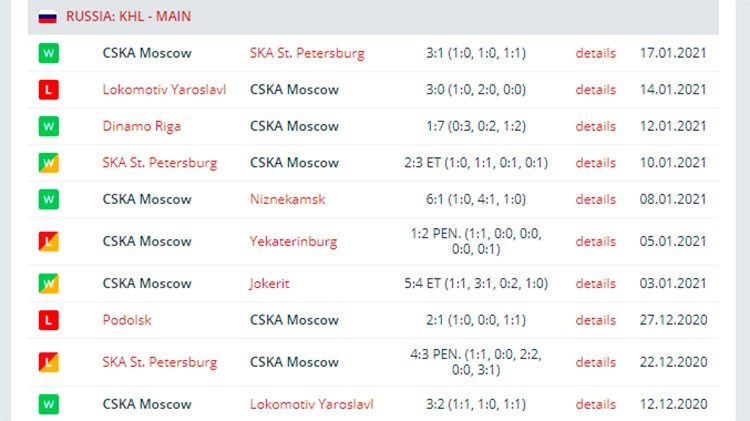
Task: Click the penalty L badge on Yekaterinburg row
Action: coord(49,242)
